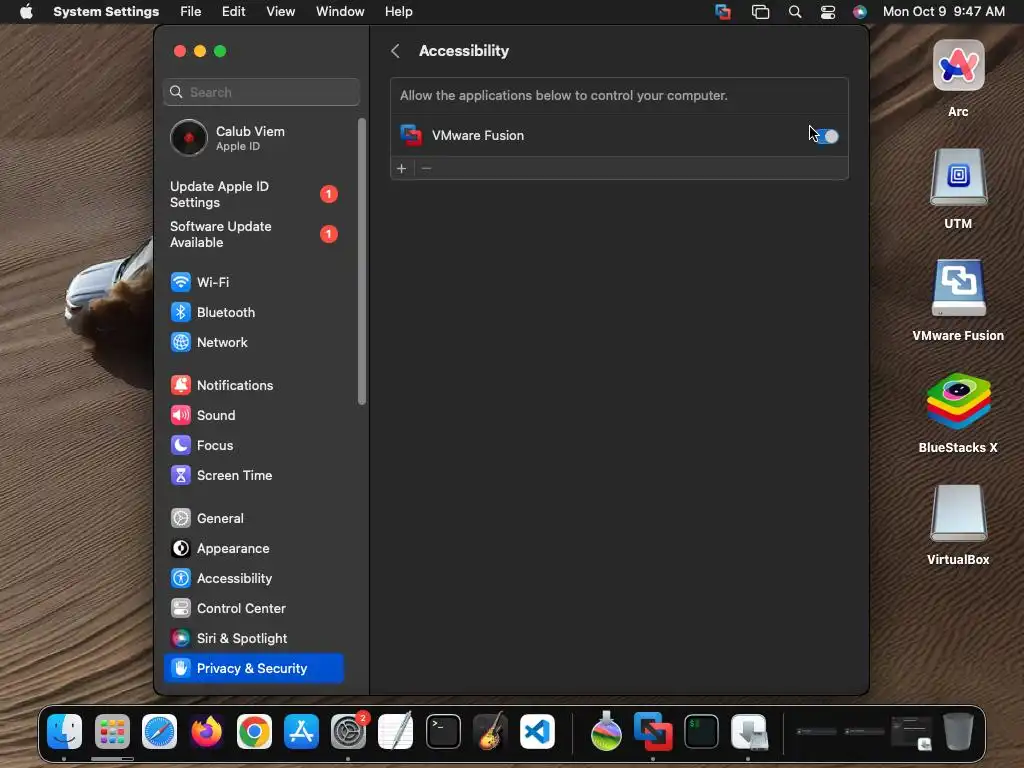This screenshot has width=1024, height=768.
Task: Open GarageBand from the Dock
Action: click(x=490, y=731)
